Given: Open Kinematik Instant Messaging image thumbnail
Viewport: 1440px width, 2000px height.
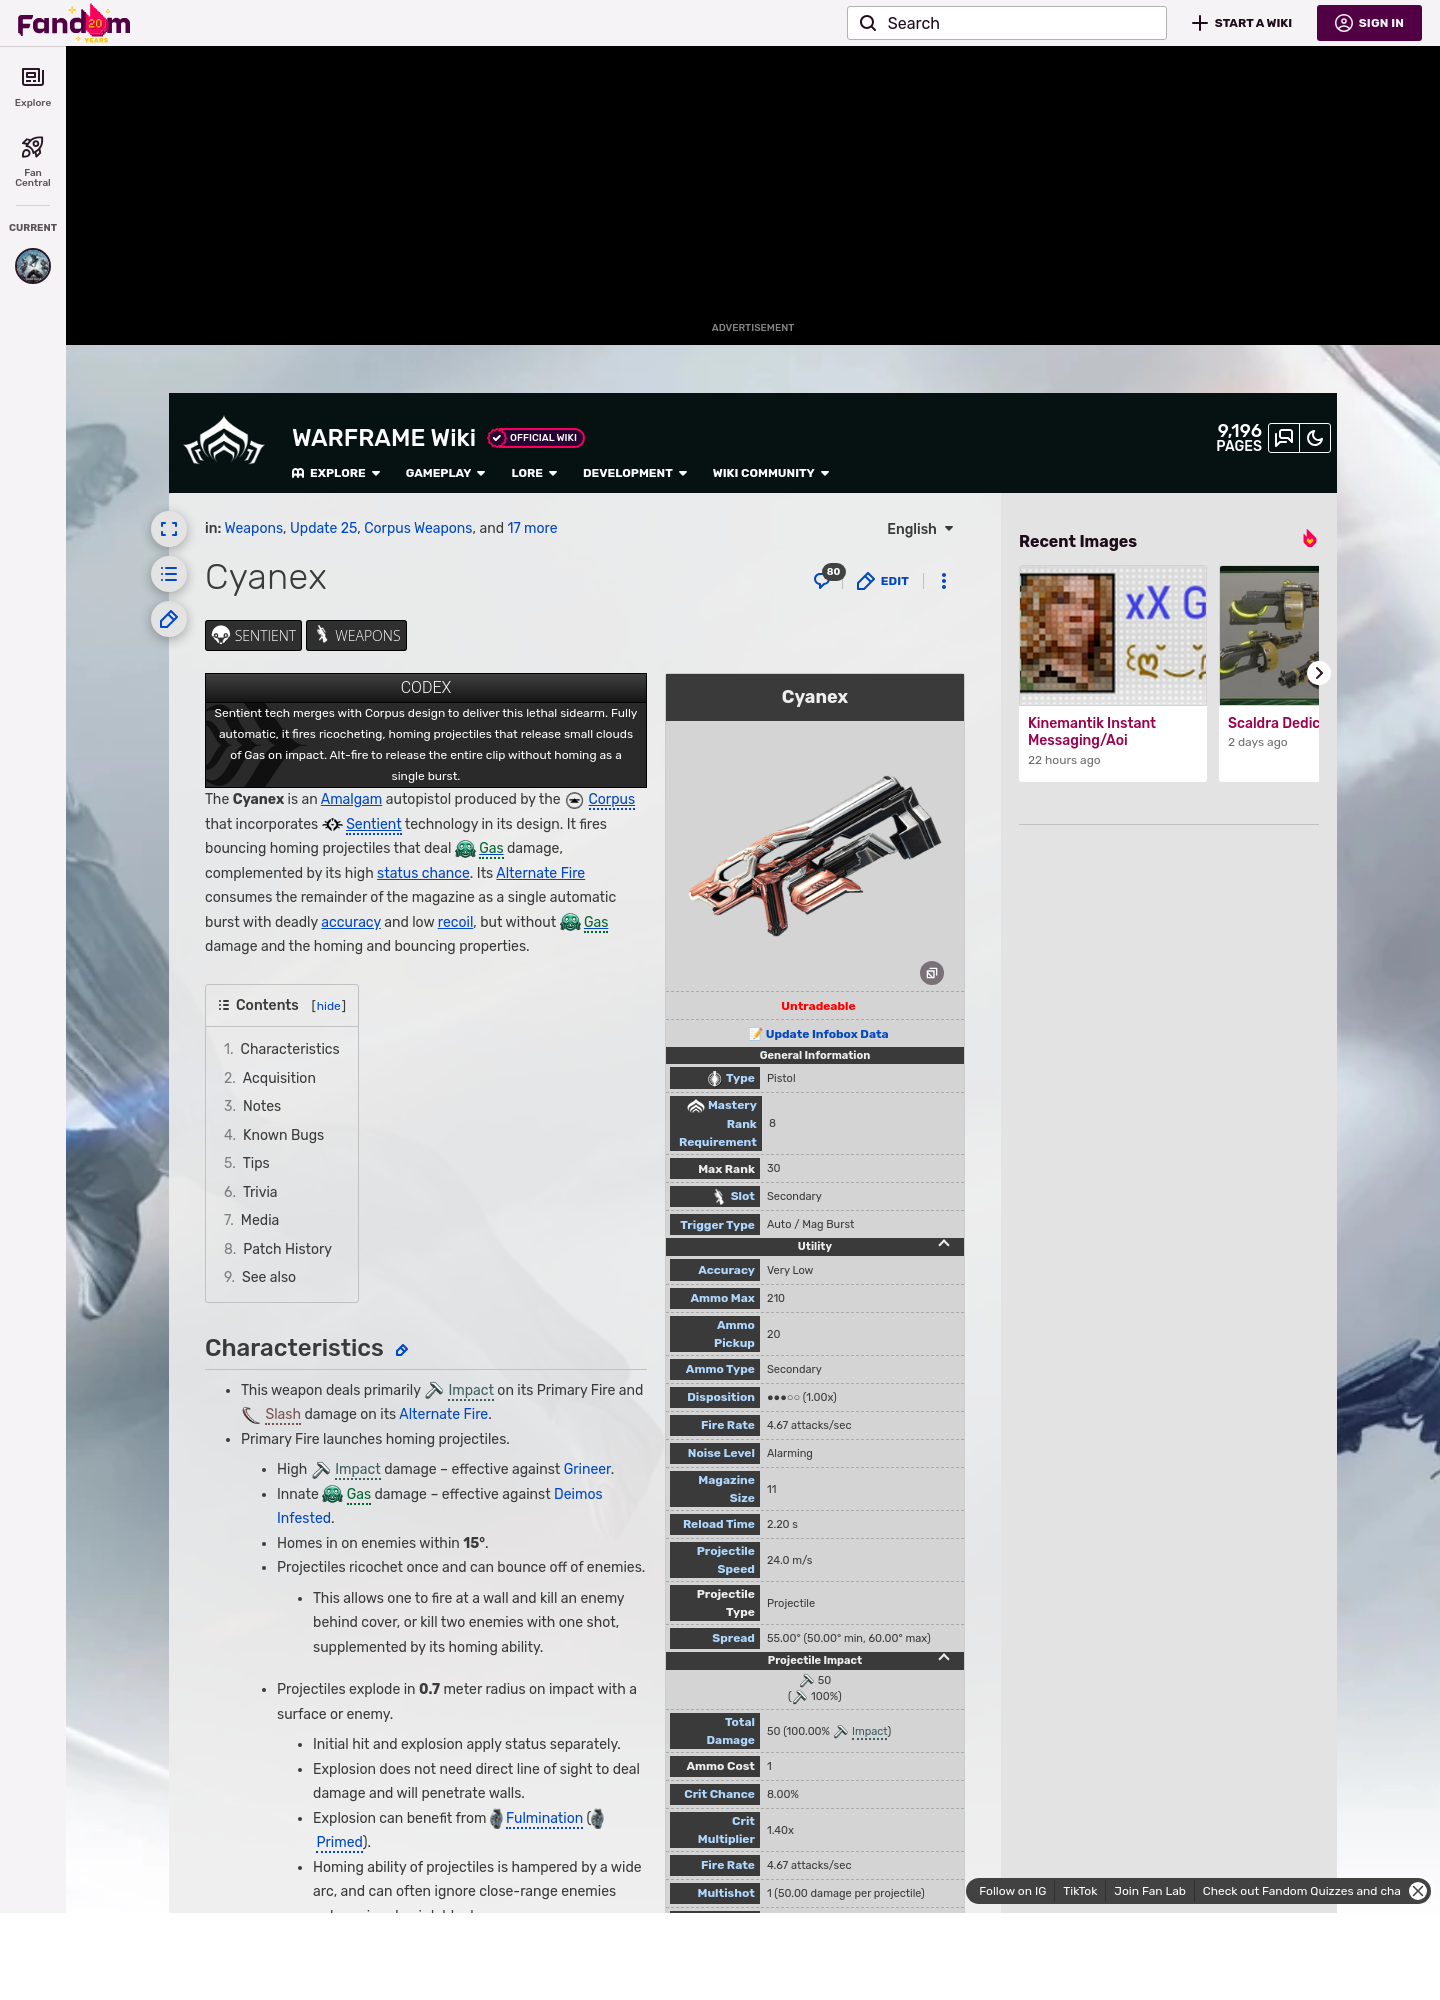Looking at the screenshot, I should pyautogui.click(x=1113, y=636).
